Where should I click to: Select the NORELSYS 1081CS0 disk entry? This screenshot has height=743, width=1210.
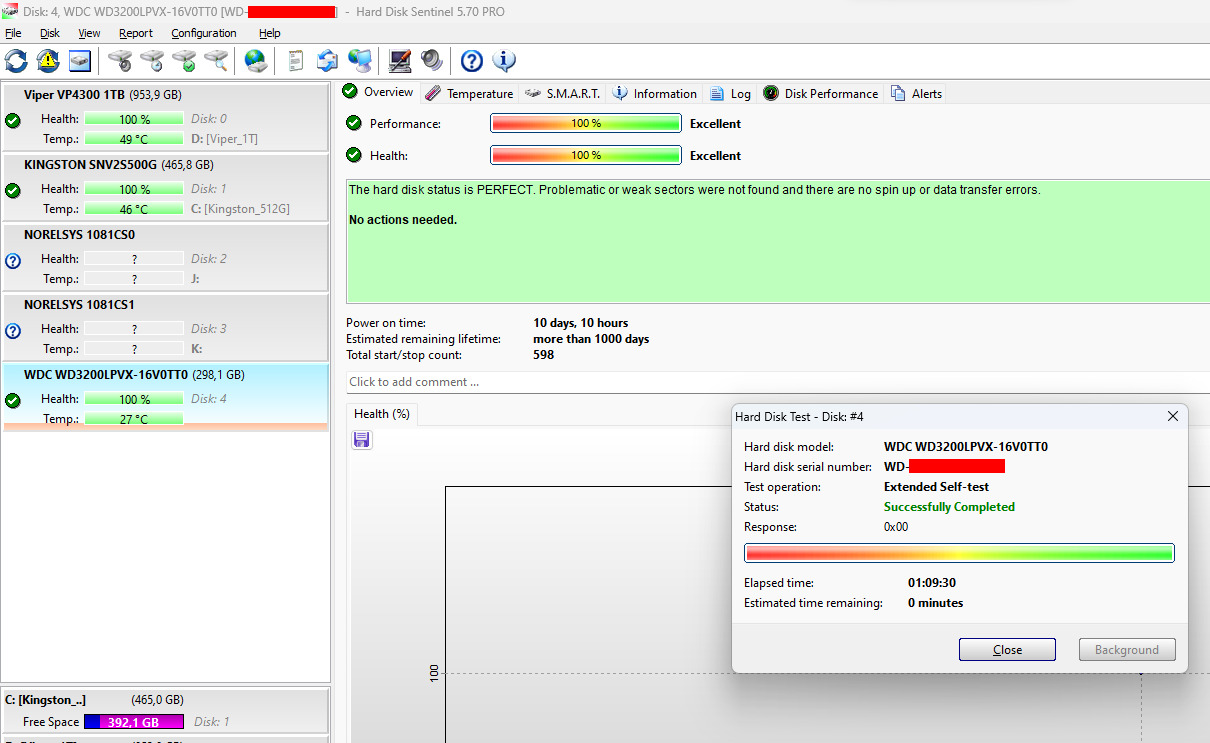click(165, 258)
